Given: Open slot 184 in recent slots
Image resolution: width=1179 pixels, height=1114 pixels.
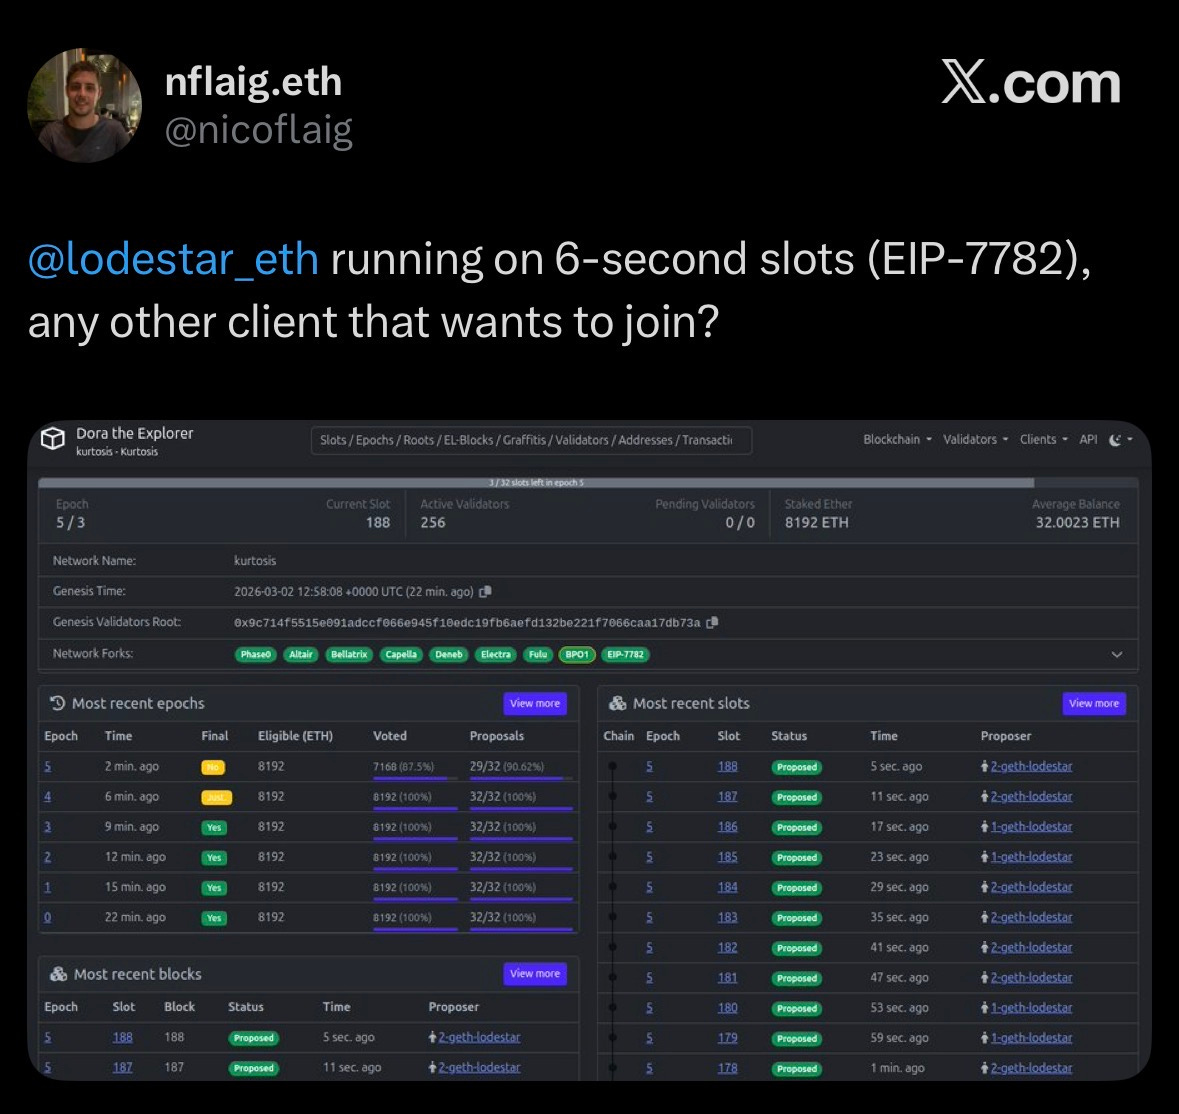Looking at the screenshot, I should point(727,887).
